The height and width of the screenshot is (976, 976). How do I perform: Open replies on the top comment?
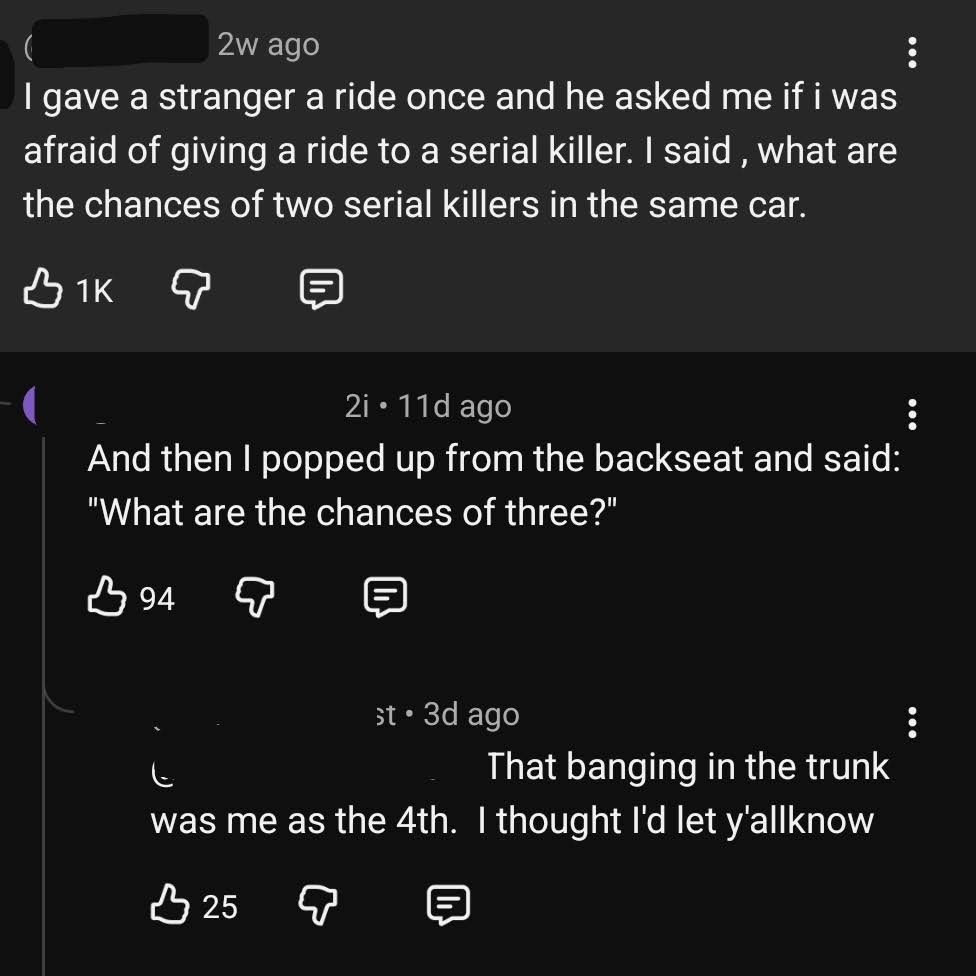tap(321, 289)
